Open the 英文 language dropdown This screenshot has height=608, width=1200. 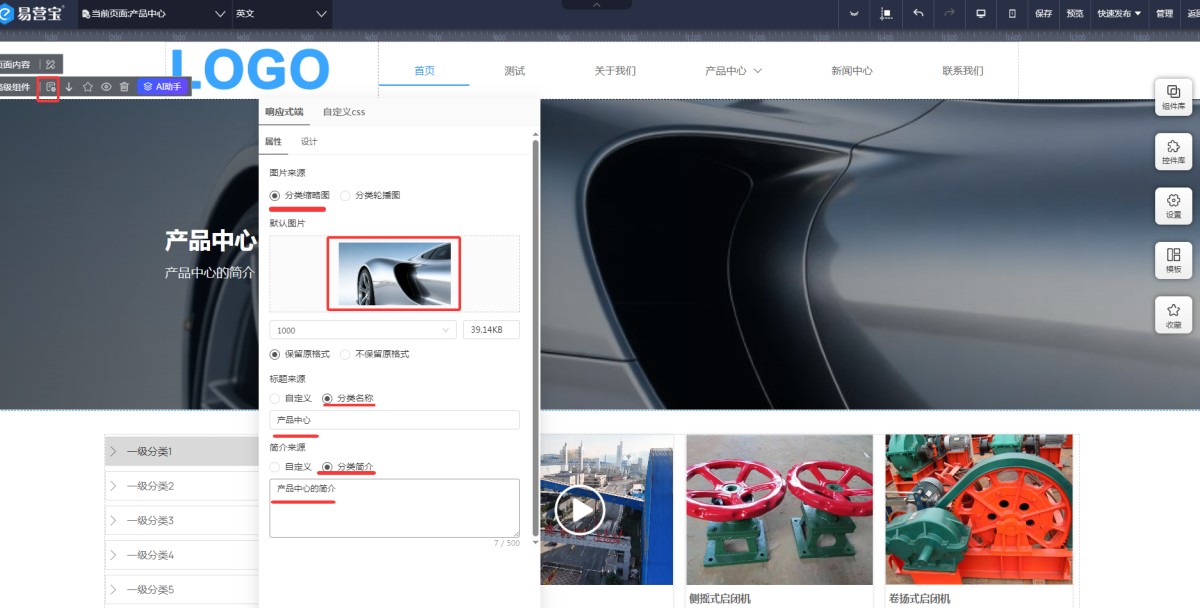pos(281,14)
